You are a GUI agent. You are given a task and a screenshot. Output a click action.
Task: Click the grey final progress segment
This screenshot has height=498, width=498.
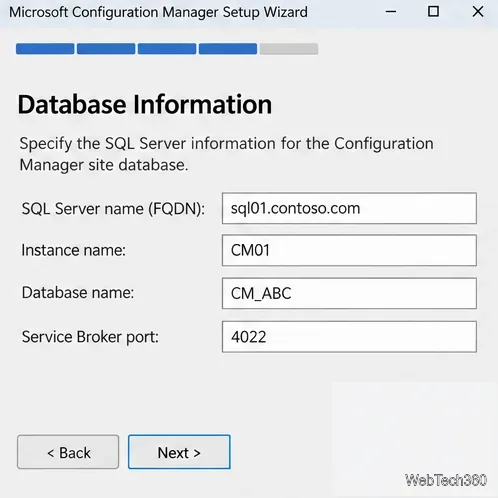click(x=289, y=49)
